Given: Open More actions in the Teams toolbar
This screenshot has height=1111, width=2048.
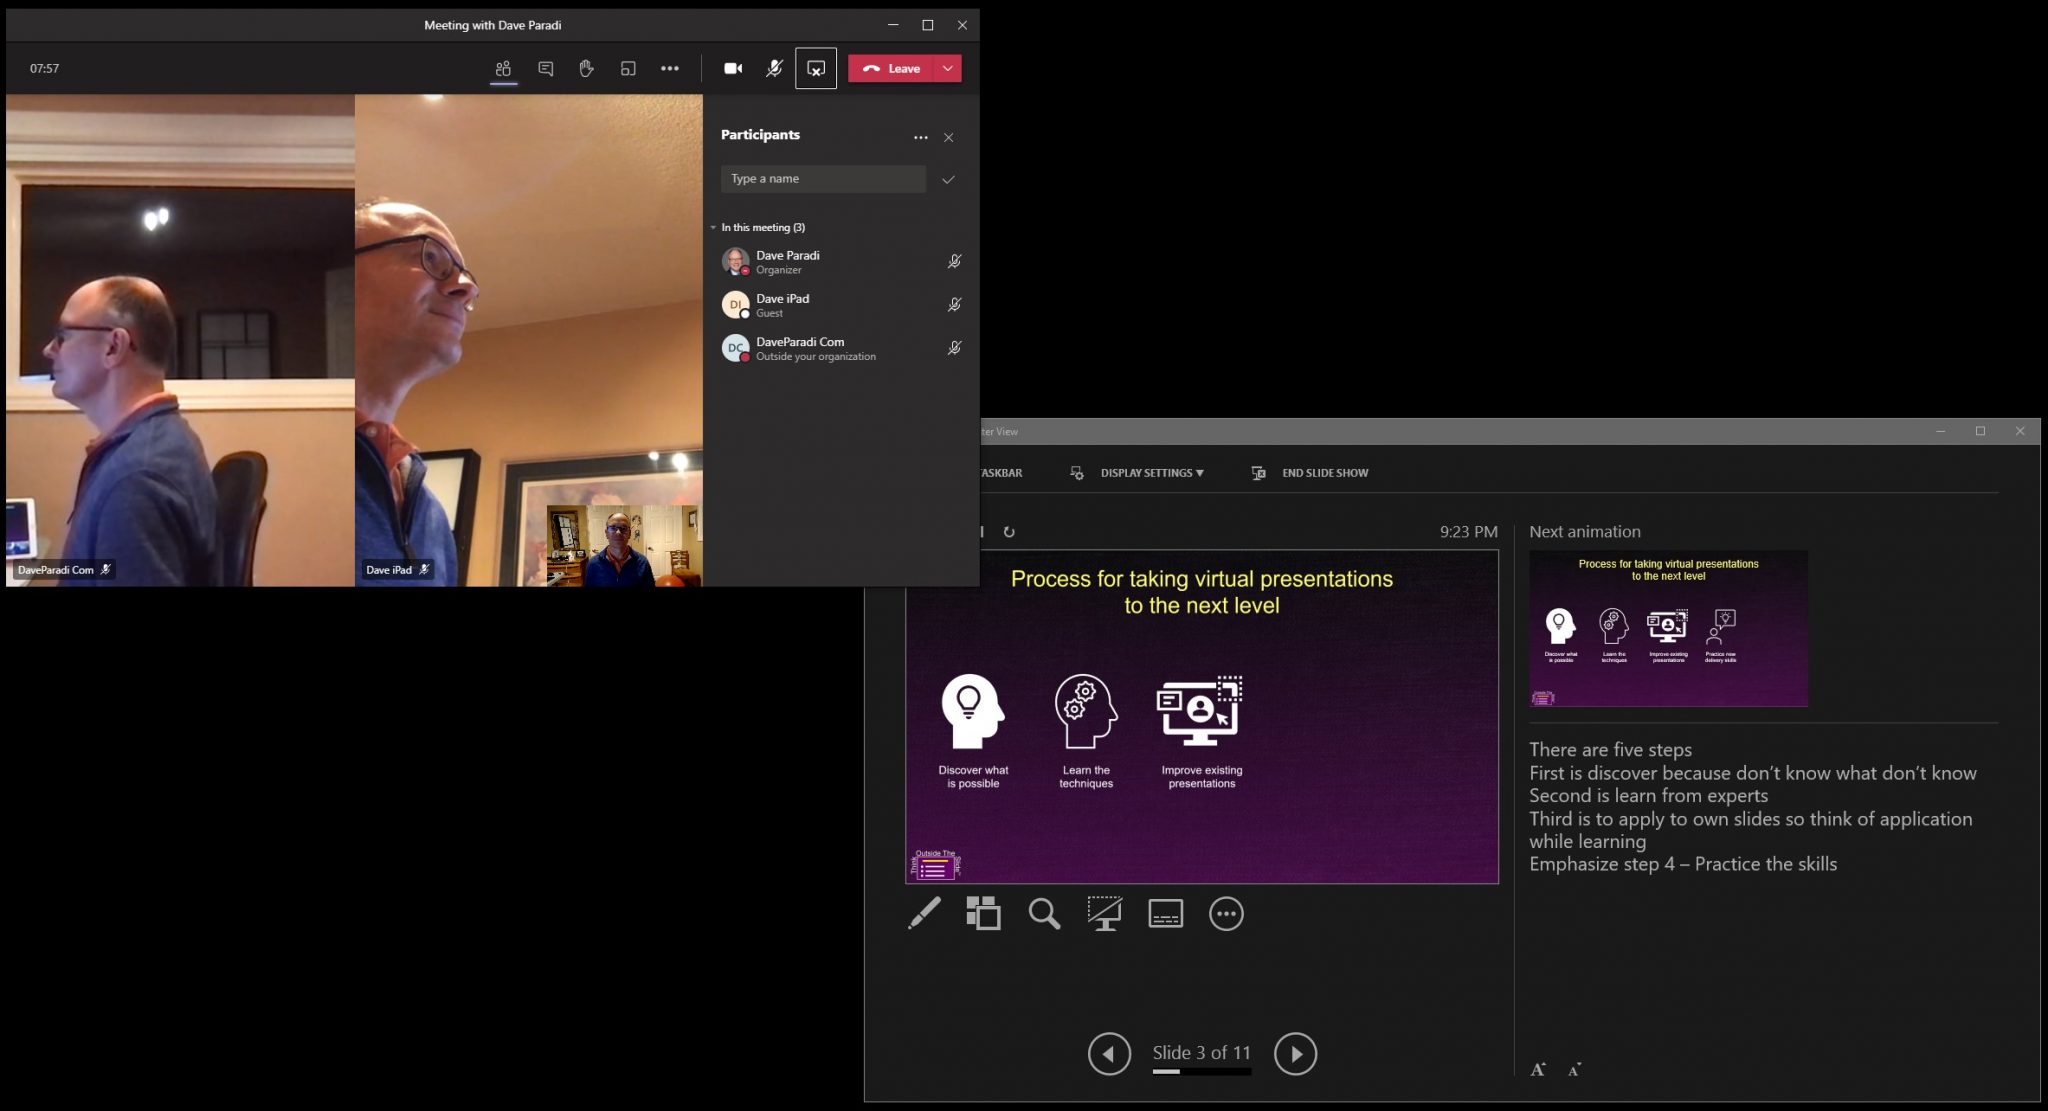Looking at the screenshot, I should 670,68.
